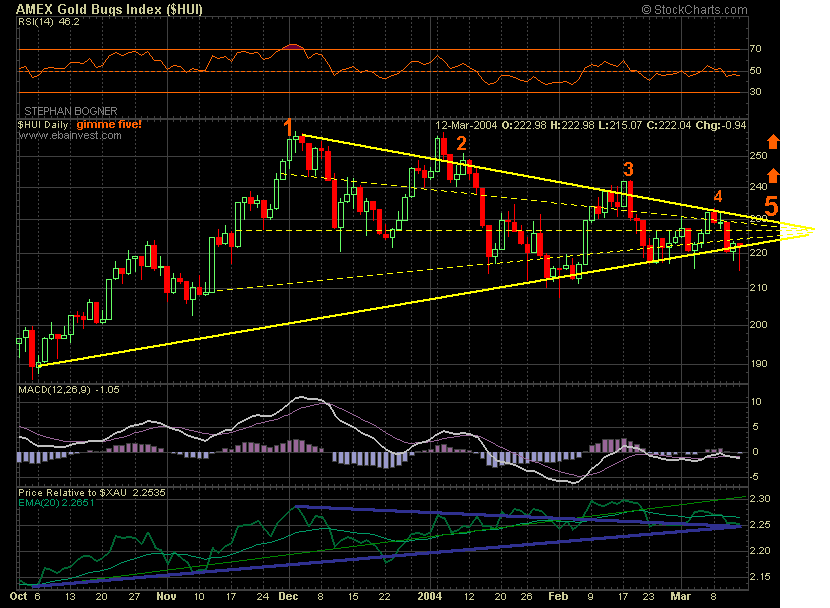Click the MACD axis value '-5'
Screen dimensions: 830x608
pos(755,477)
